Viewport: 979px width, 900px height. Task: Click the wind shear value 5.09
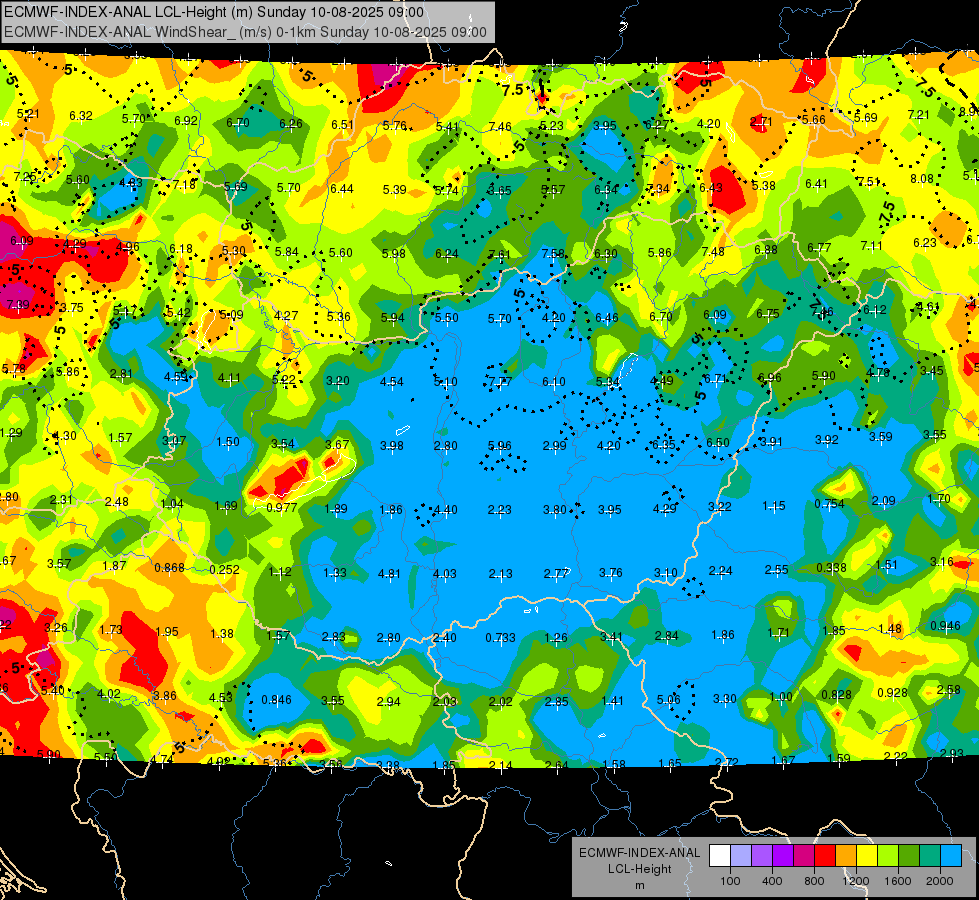coord(231,315)
